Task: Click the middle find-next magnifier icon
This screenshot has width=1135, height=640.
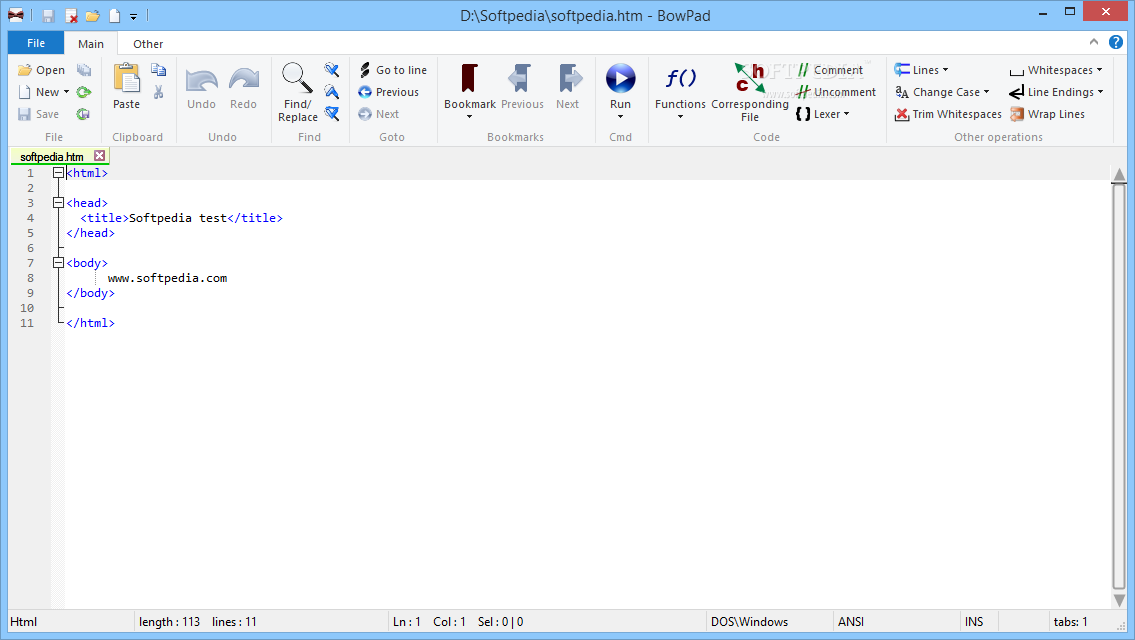Action: 332,92
